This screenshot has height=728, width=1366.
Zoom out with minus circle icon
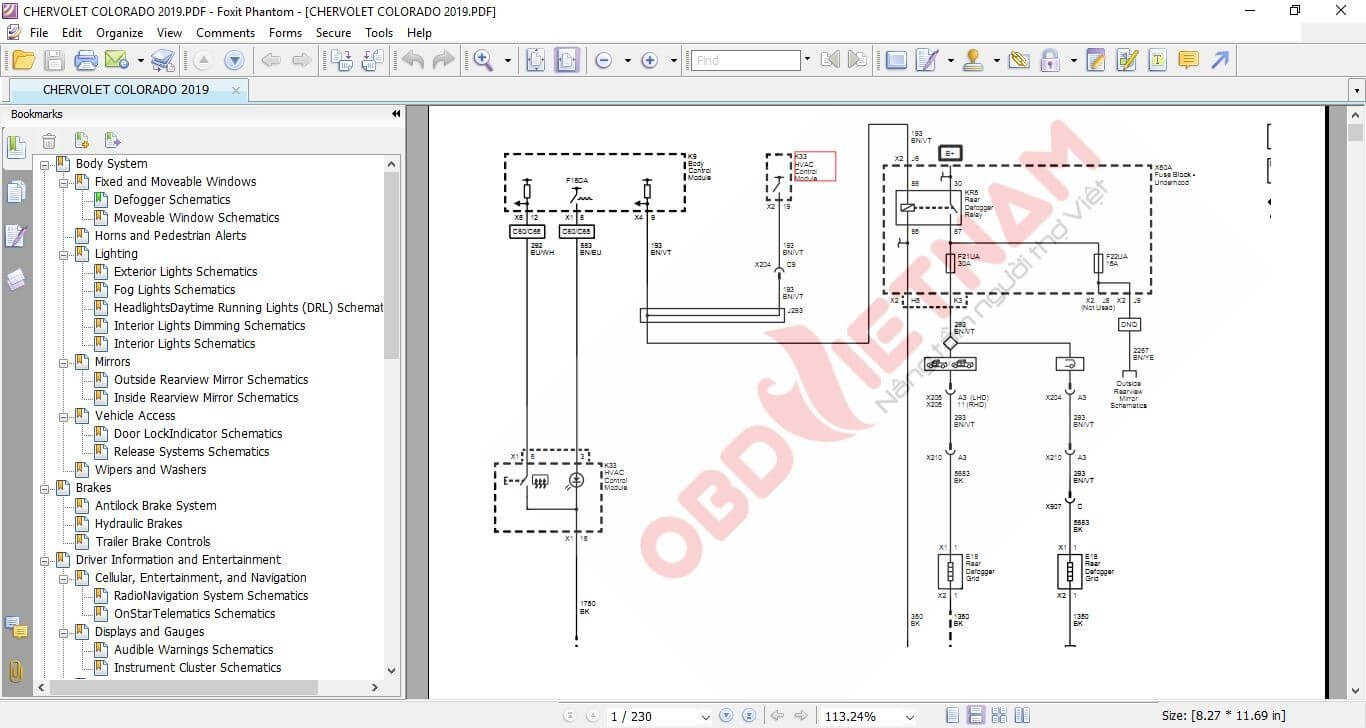pos(603,61)
